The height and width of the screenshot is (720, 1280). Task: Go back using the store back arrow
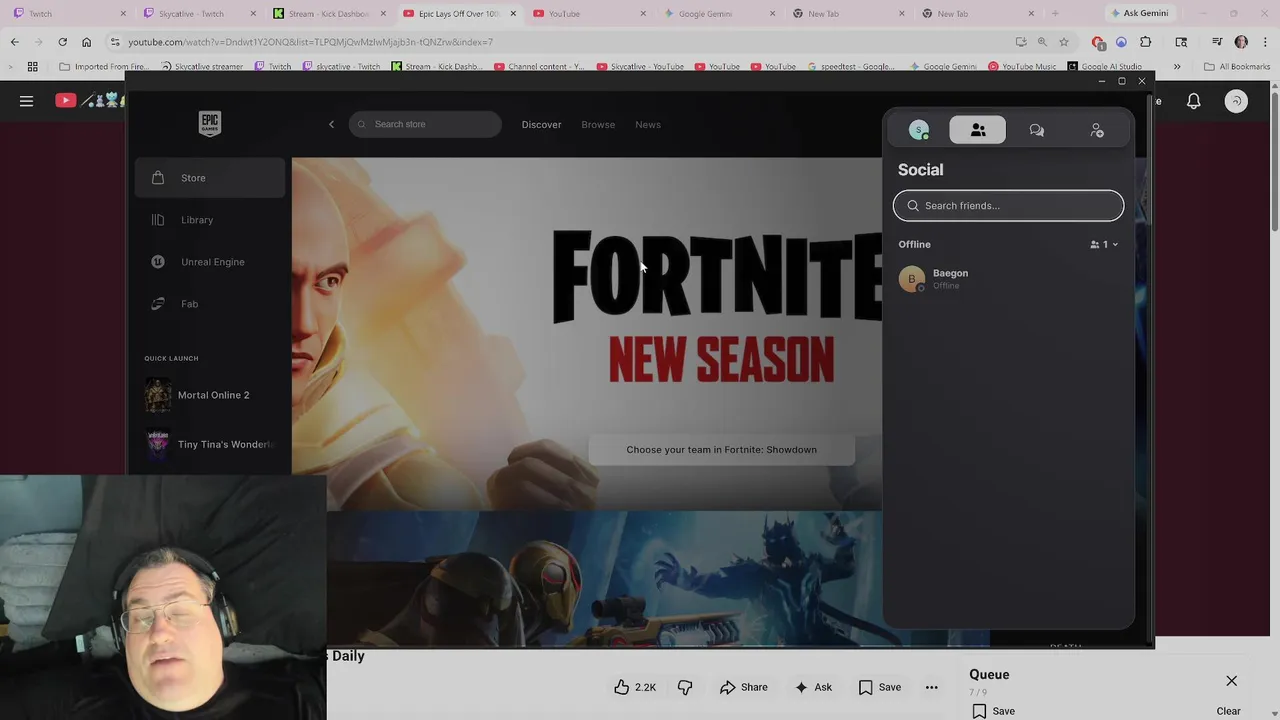332,124
